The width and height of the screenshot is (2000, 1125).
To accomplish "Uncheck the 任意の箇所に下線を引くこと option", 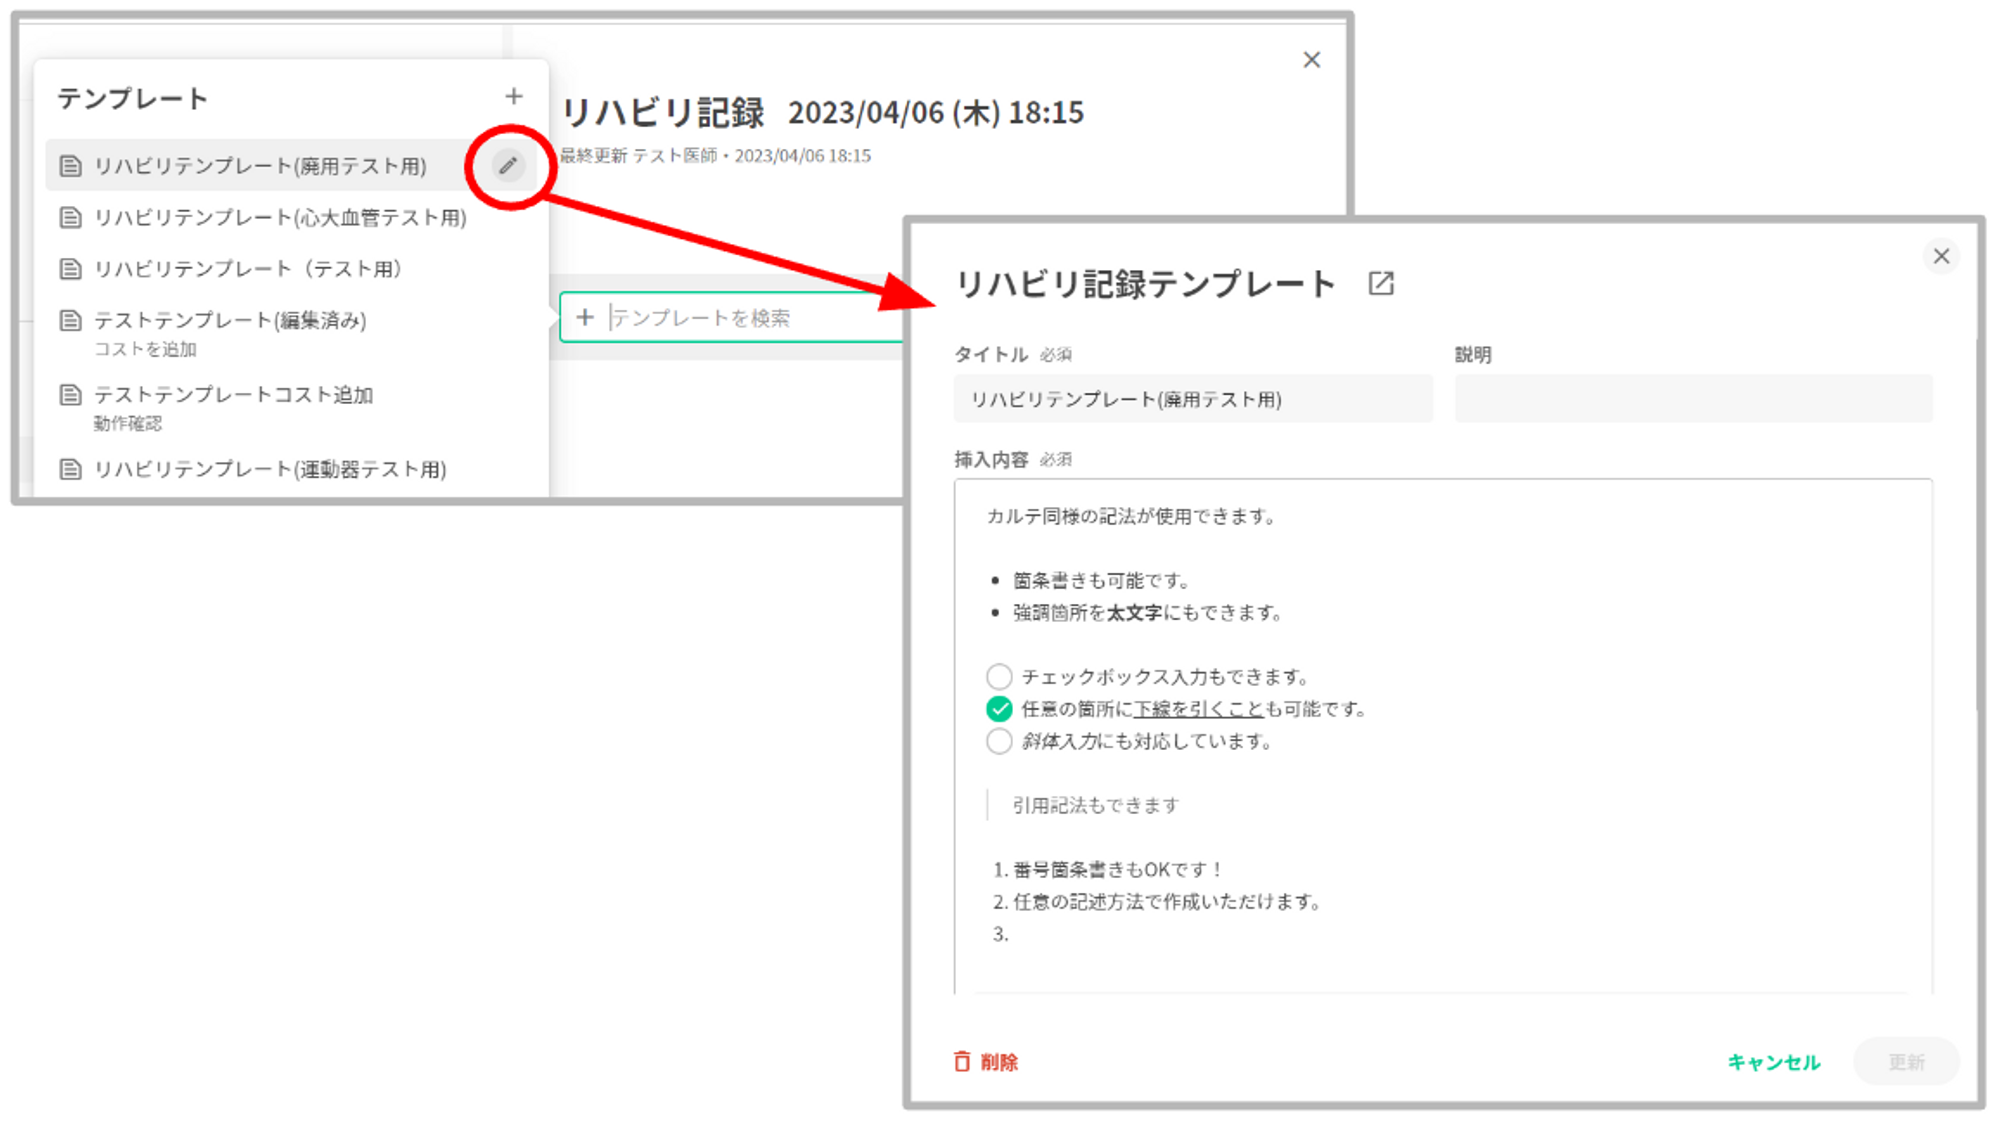I will tap(999, 709).
